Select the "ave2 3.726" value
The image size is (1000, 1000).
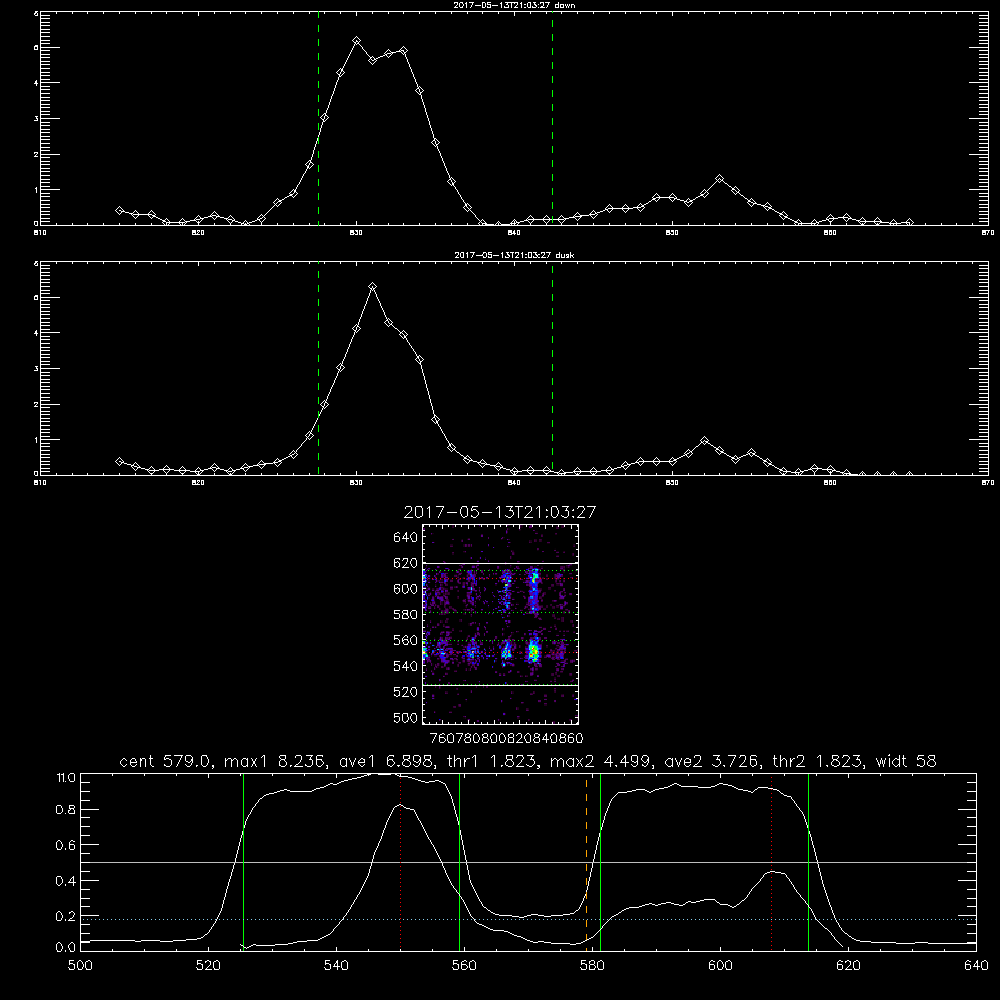(710, 761)
